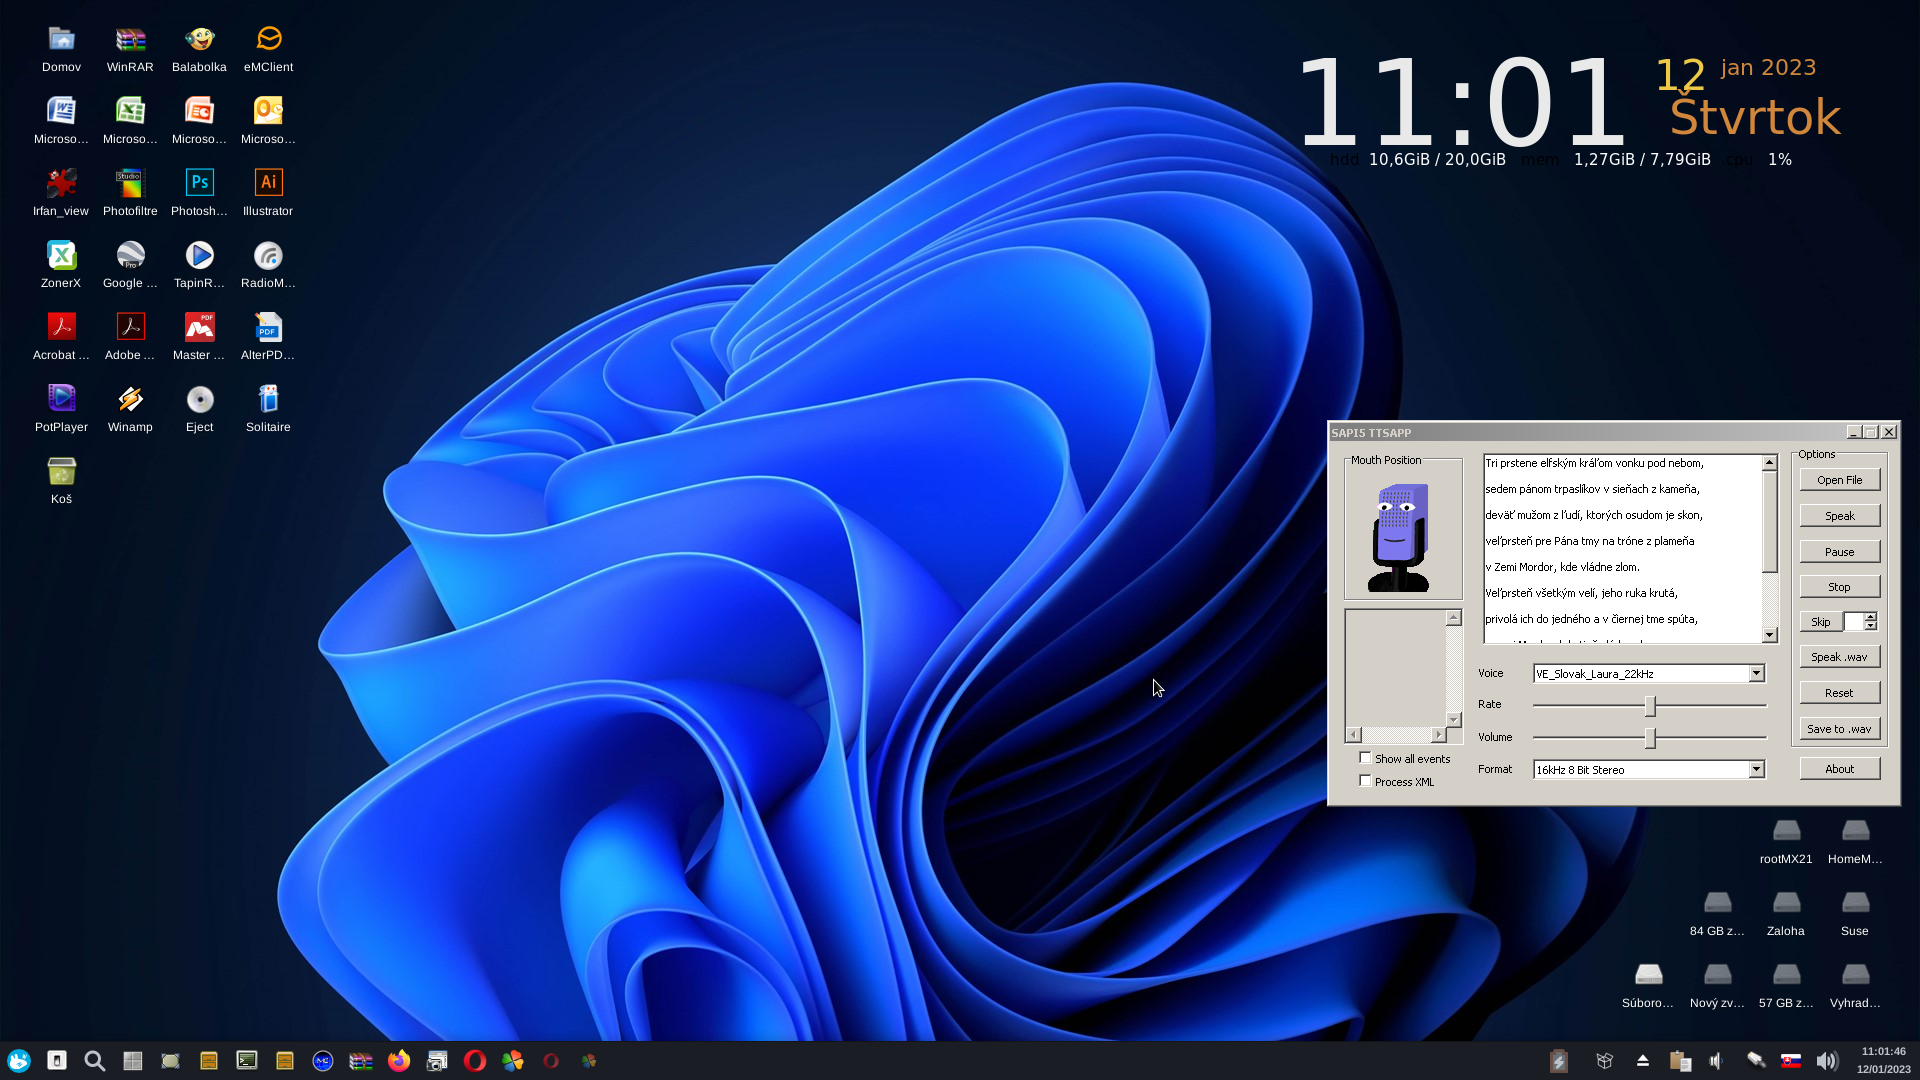Select the PotPlayer desktop icon
The width and height of the screenshot is (1920, 1080).
pos(61,409)
